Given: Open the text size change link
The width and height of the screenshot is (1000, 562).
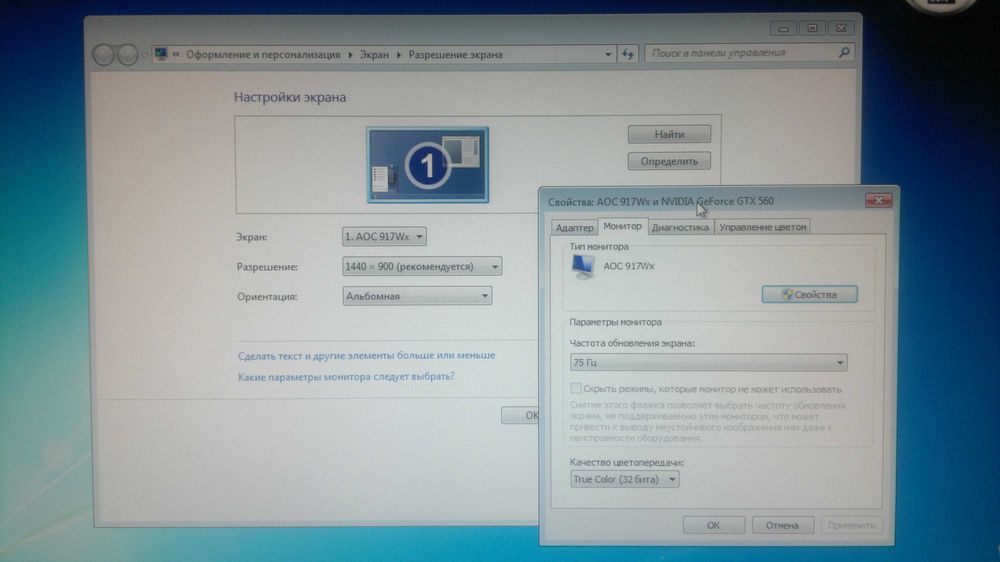Looking at the screenshot, I should (366, 355).
